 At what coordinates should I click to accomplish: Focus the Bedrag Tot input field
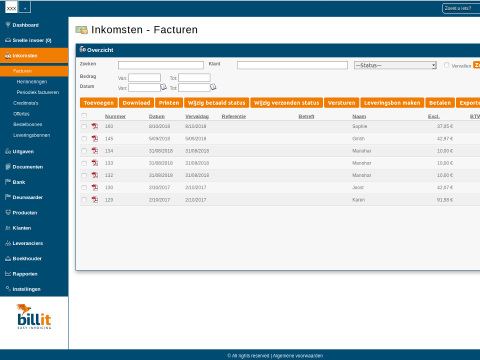[x=194, y=78]
